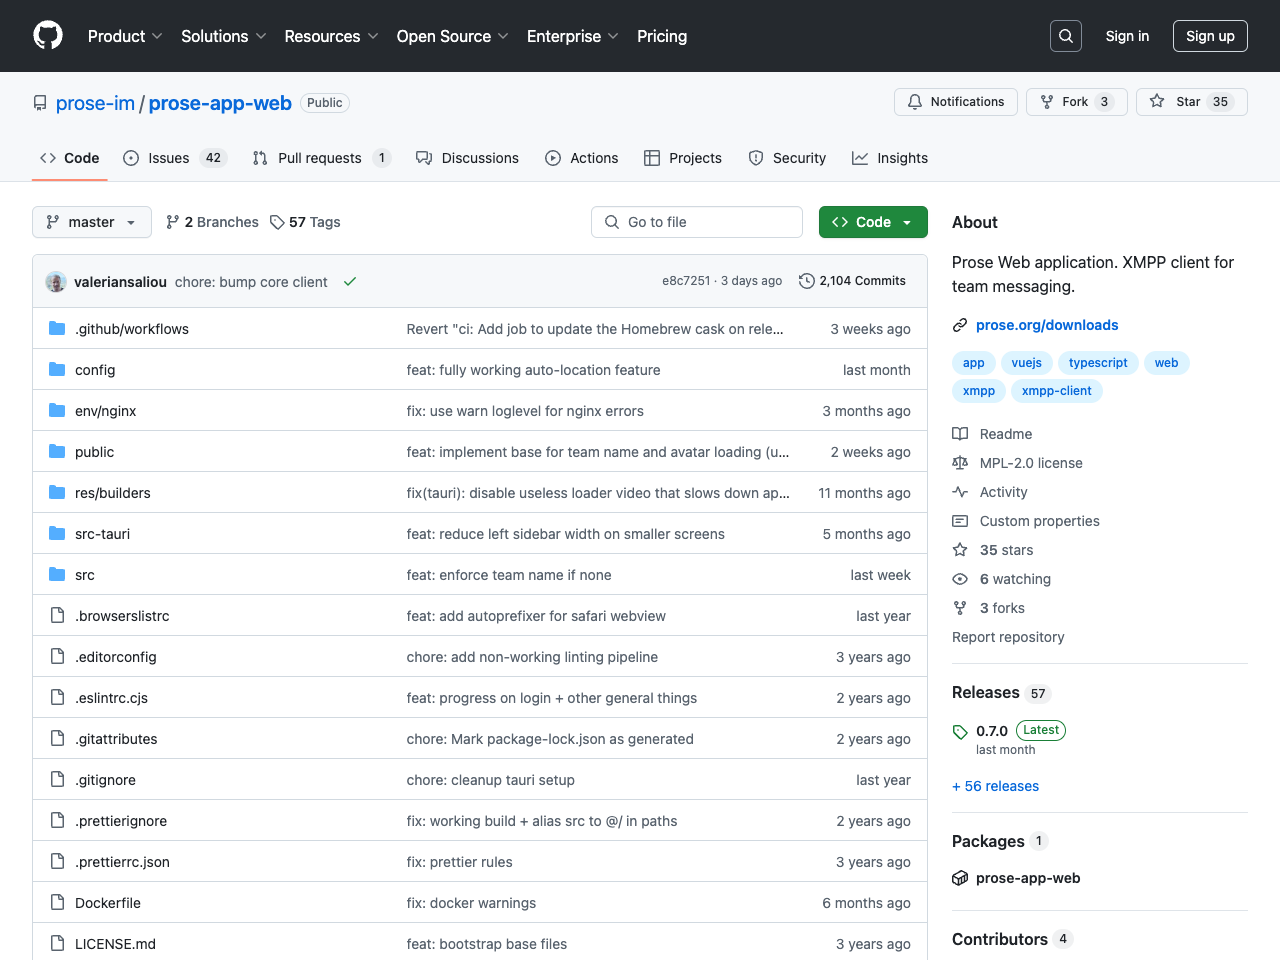Click the Sign in link
This screenshot has width=1280, height=960.
click(1127, 36)
